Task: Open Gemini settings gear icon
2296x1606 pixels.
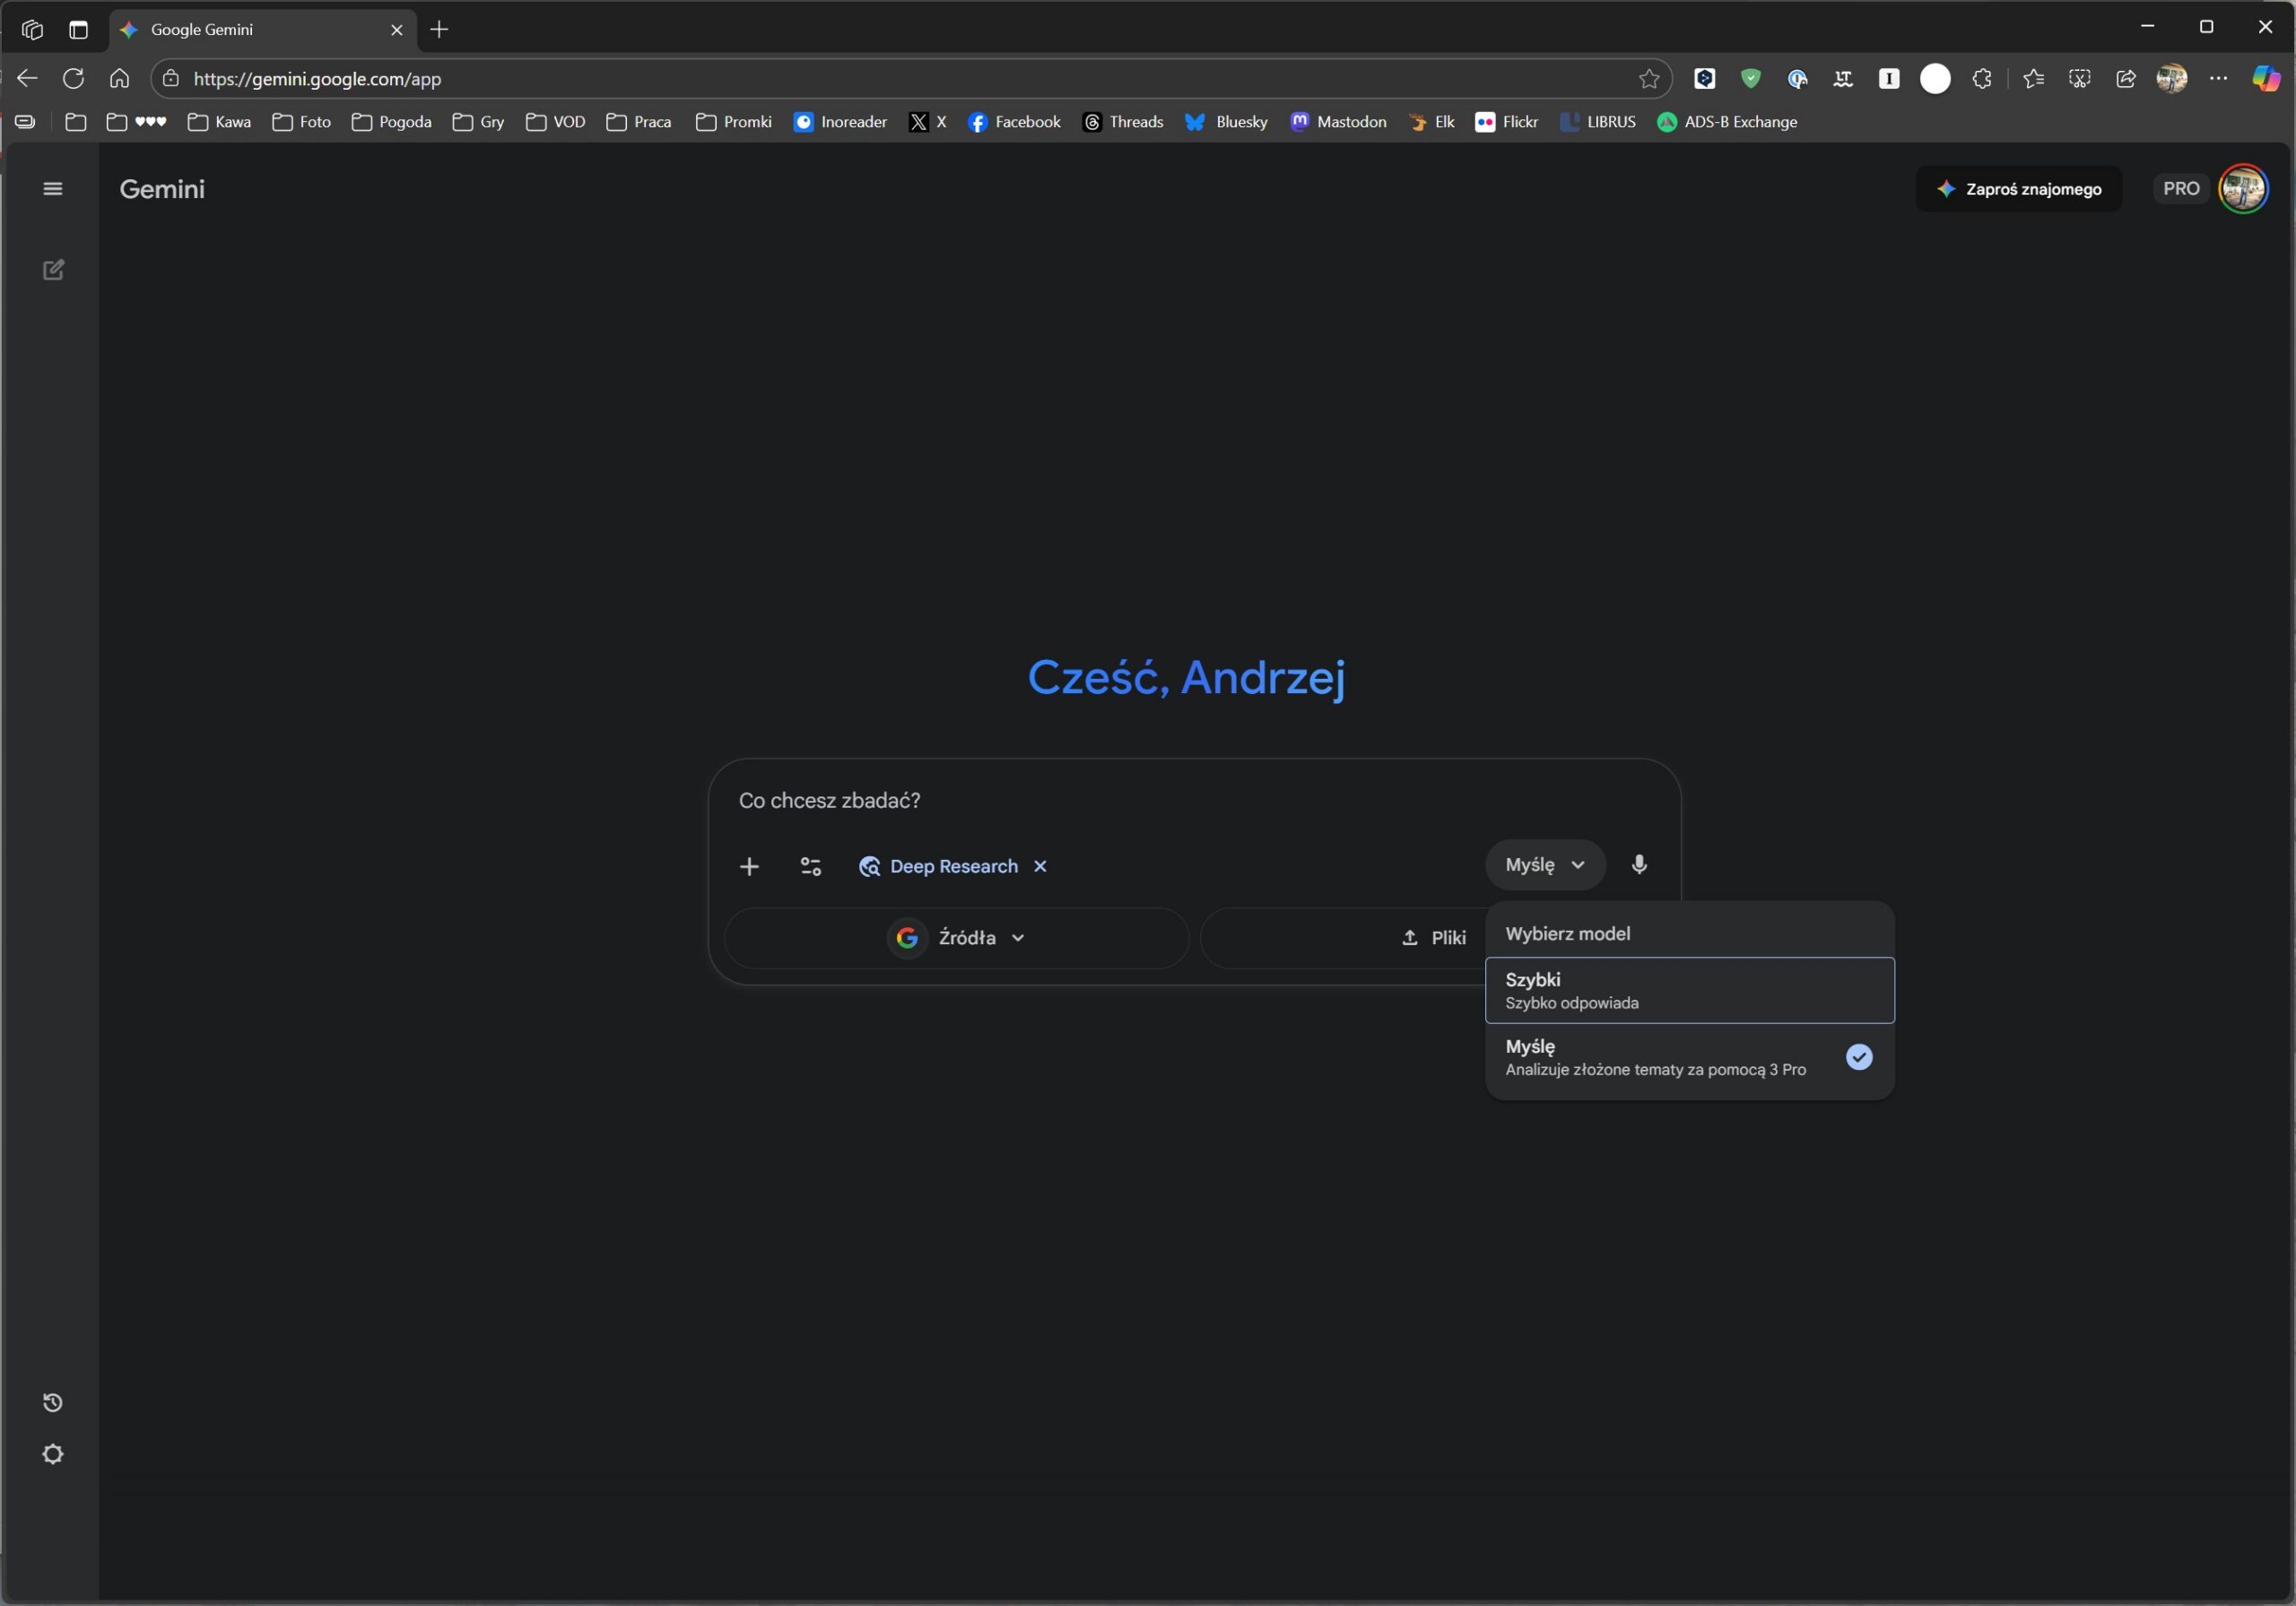Action: click(x=53, y=1454)
